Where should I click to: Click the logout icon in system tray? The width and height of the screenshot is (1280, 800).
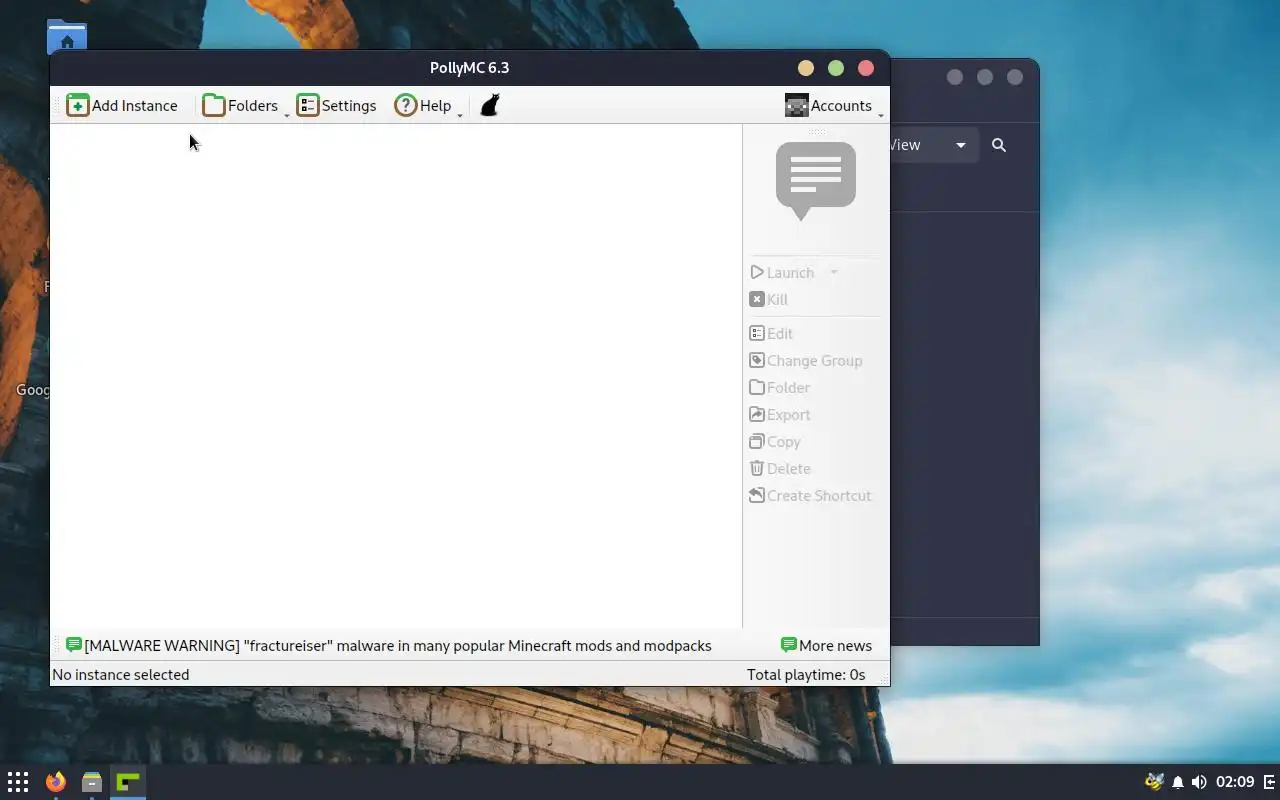pyautogui.click(x=1269, y=782)
